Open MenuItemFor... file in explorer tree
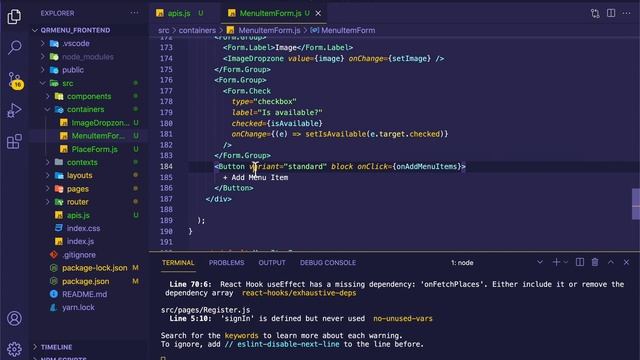The height and width of the screenshot is (360, 640). click(98, 136)
